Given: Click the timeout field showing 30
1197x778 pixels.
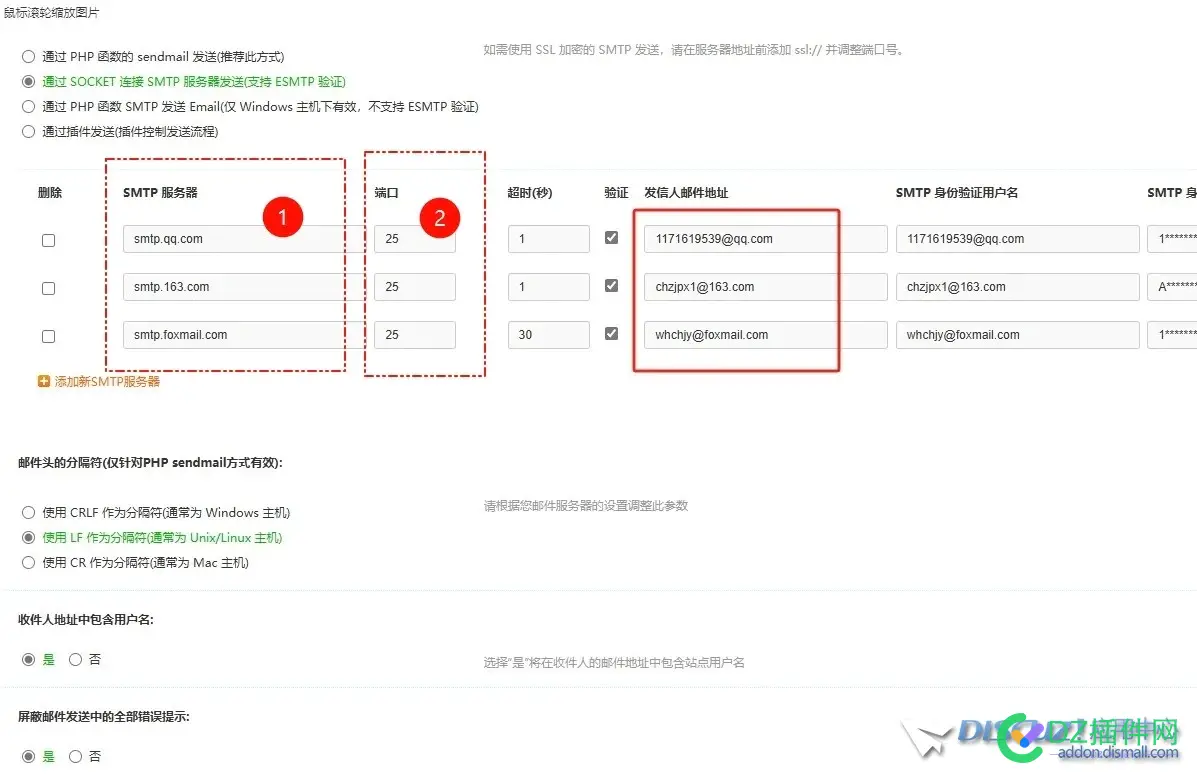Looking at the screenshot, I should (548, 334).
